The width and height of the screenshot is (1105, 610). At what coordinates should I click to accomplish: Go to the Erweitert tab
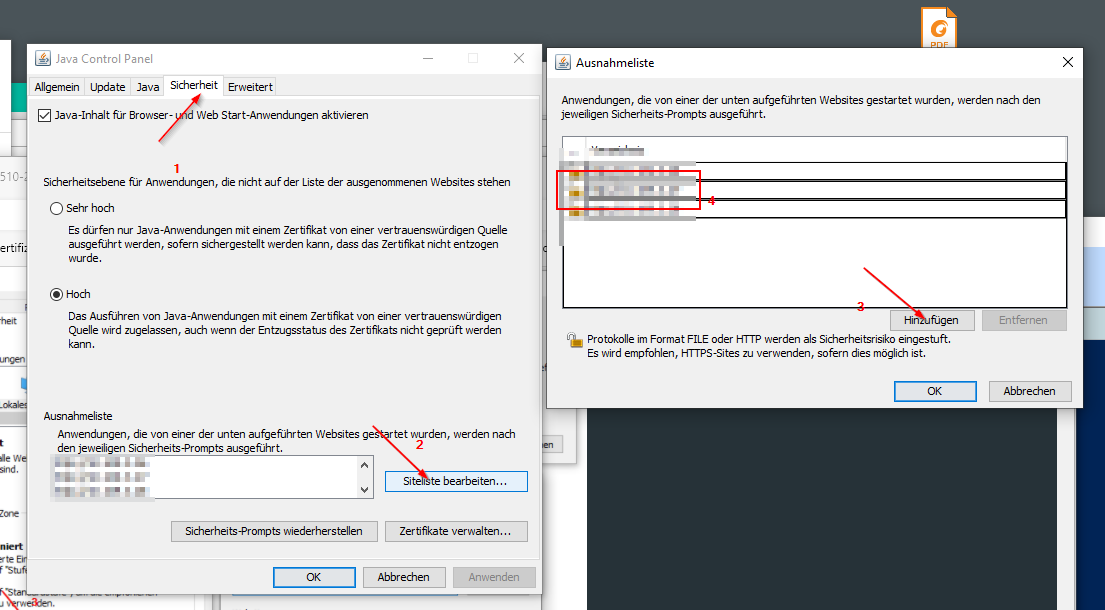[x=250, y=87]
